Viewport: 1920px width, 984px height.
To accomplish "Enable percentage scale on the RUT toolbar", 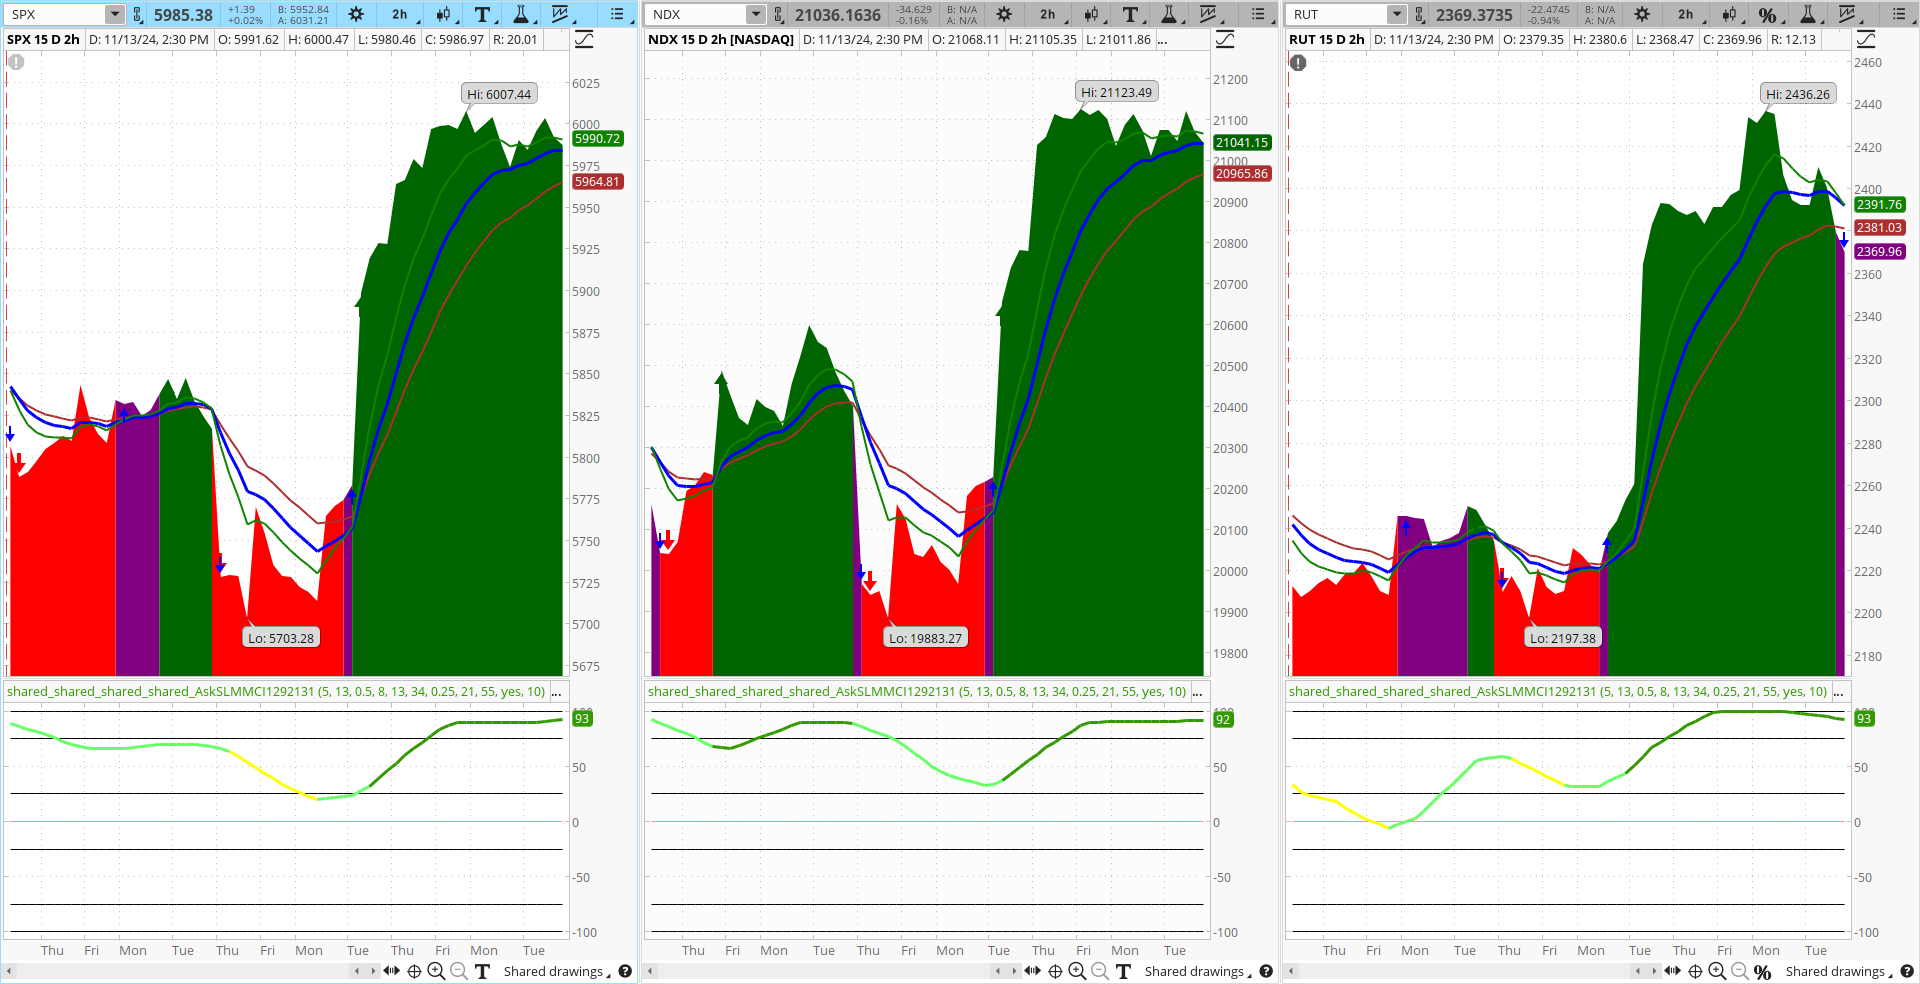I will (x=1768, y=15).
